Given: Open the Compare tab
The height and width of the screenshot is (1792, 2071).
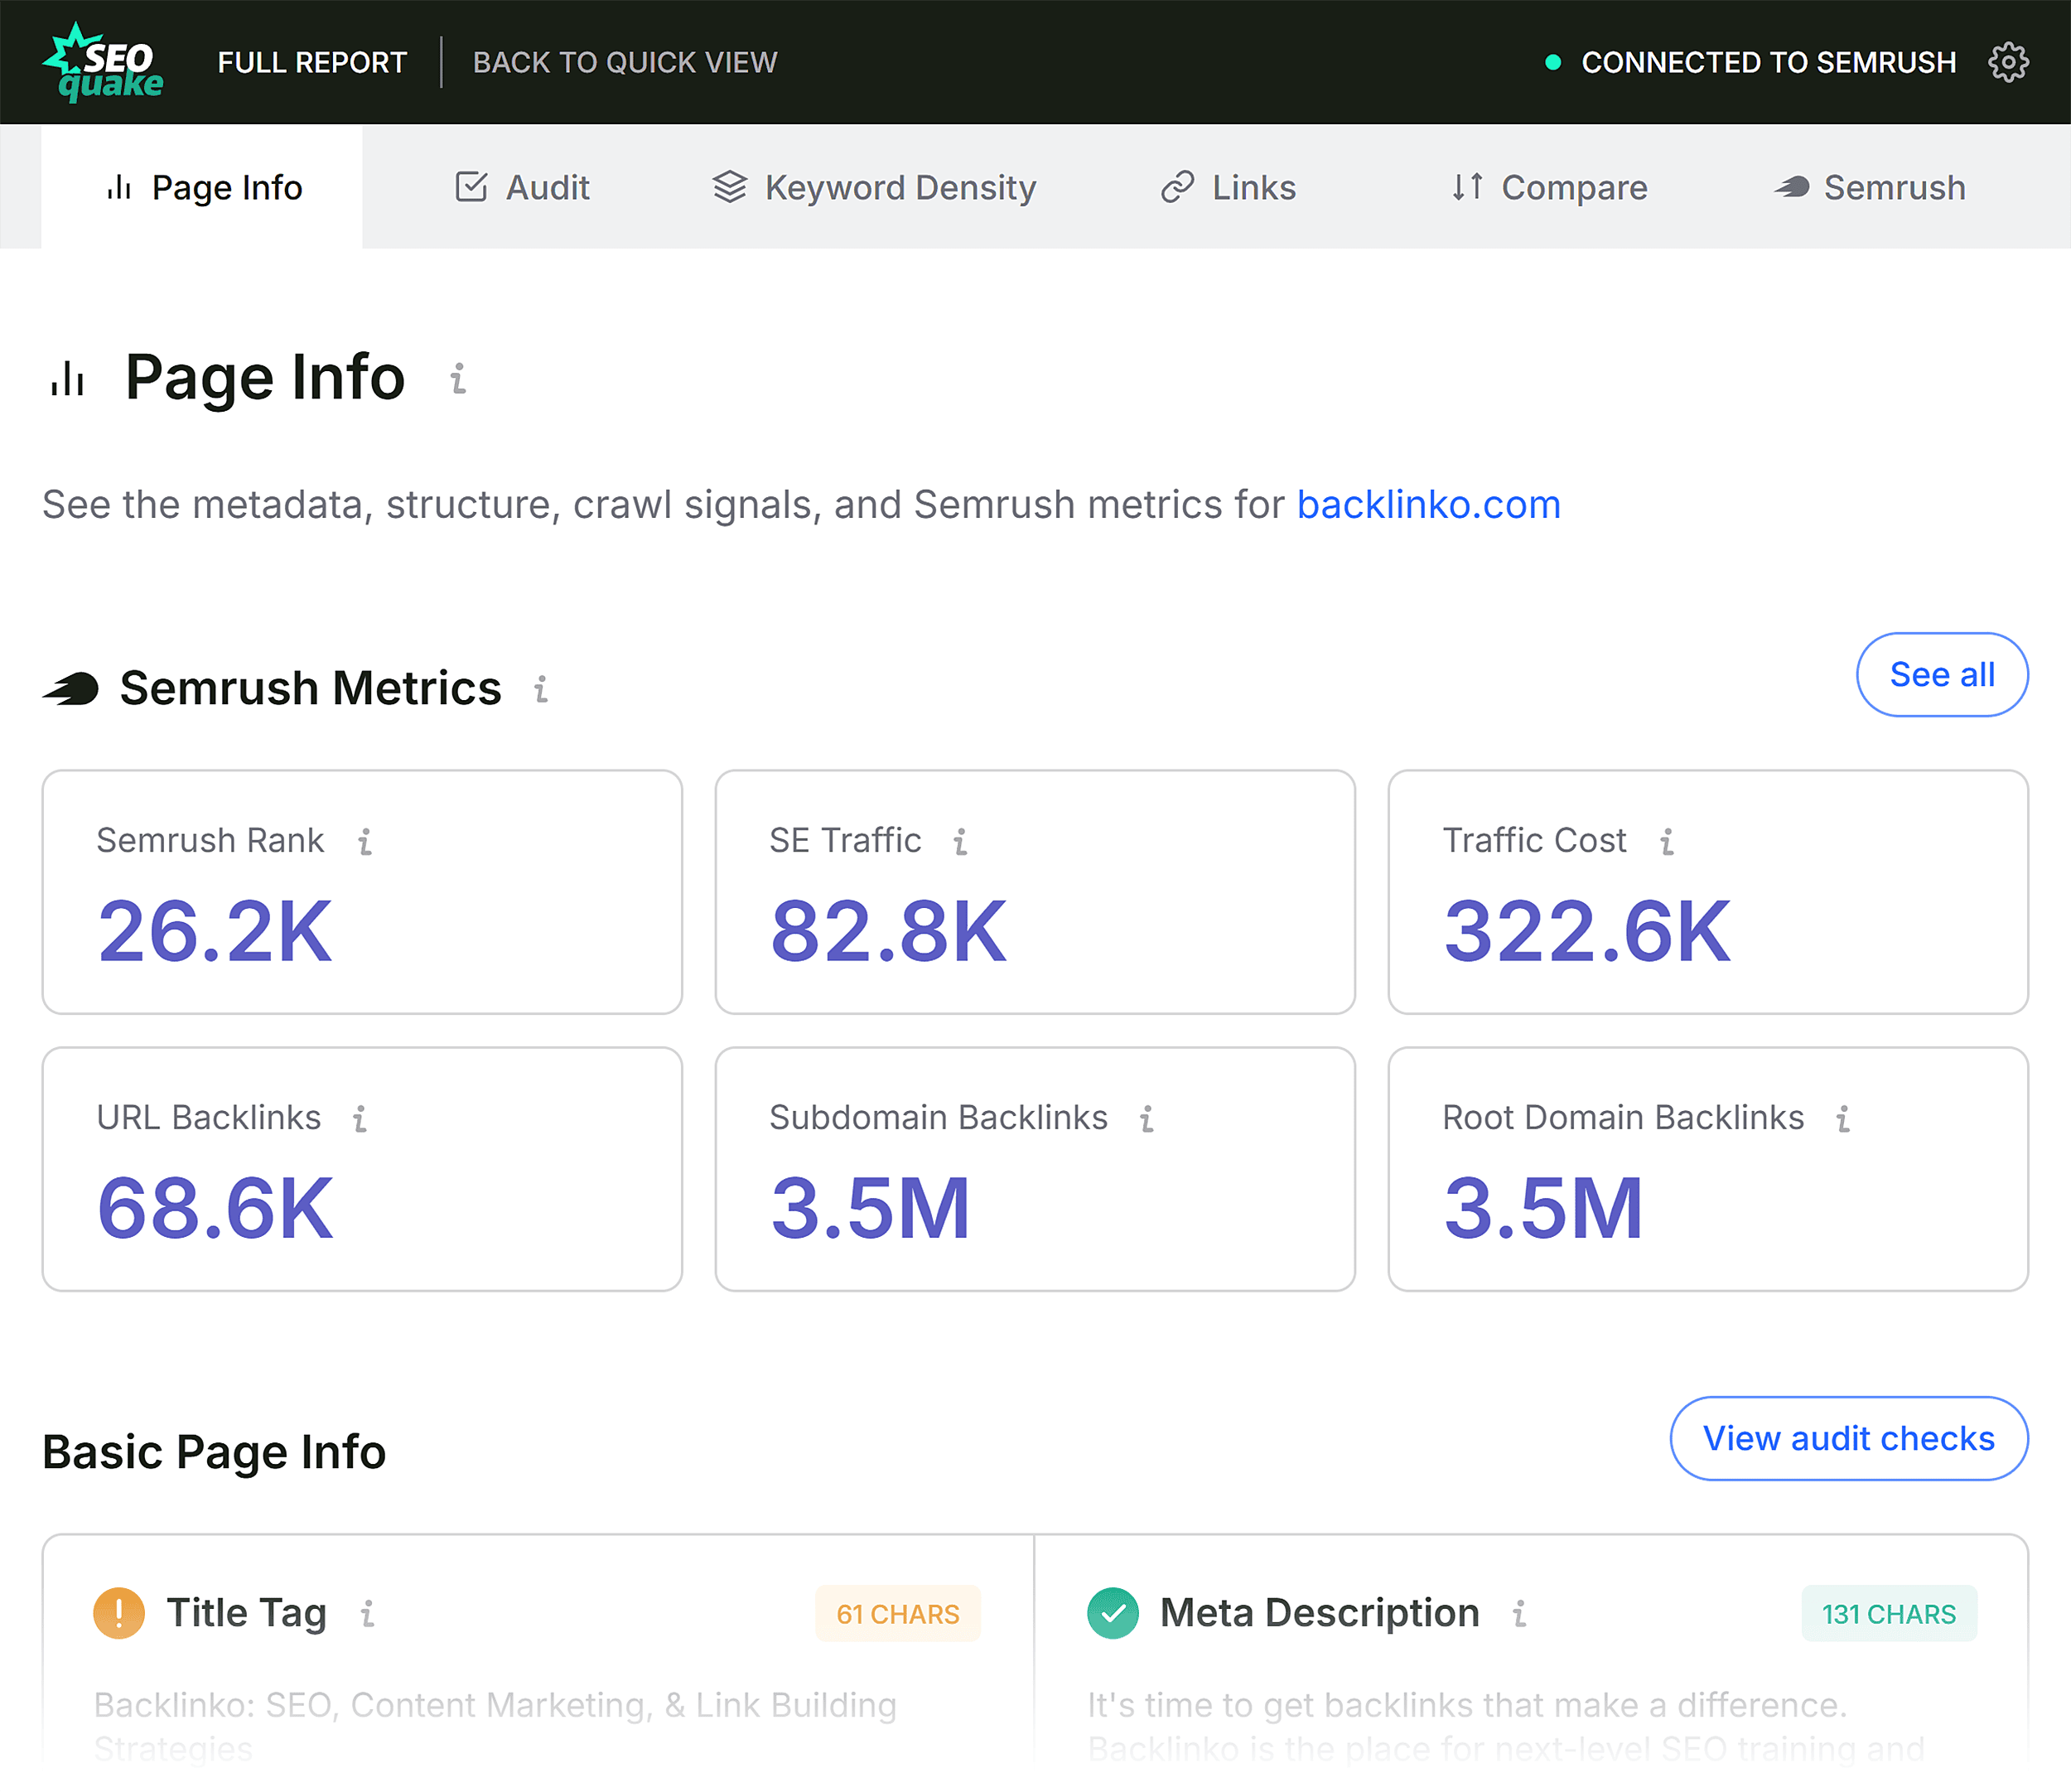Looking at the screenshot, I should click(x=1549, y=187).
